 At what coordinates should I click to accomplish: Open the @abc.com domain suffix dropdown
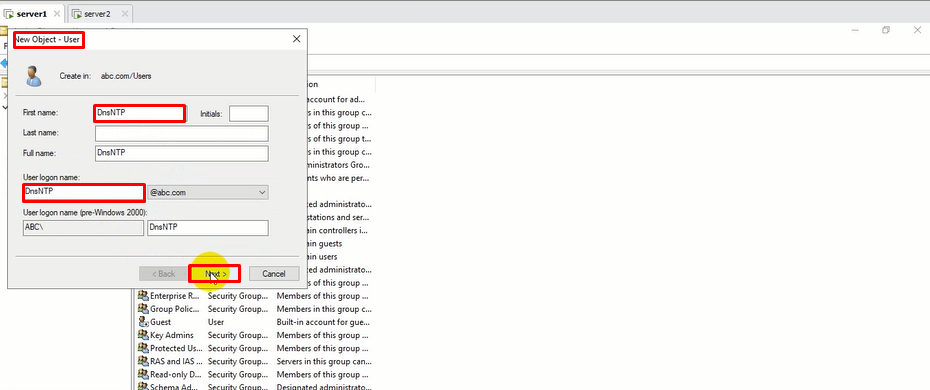coord(262,193)
